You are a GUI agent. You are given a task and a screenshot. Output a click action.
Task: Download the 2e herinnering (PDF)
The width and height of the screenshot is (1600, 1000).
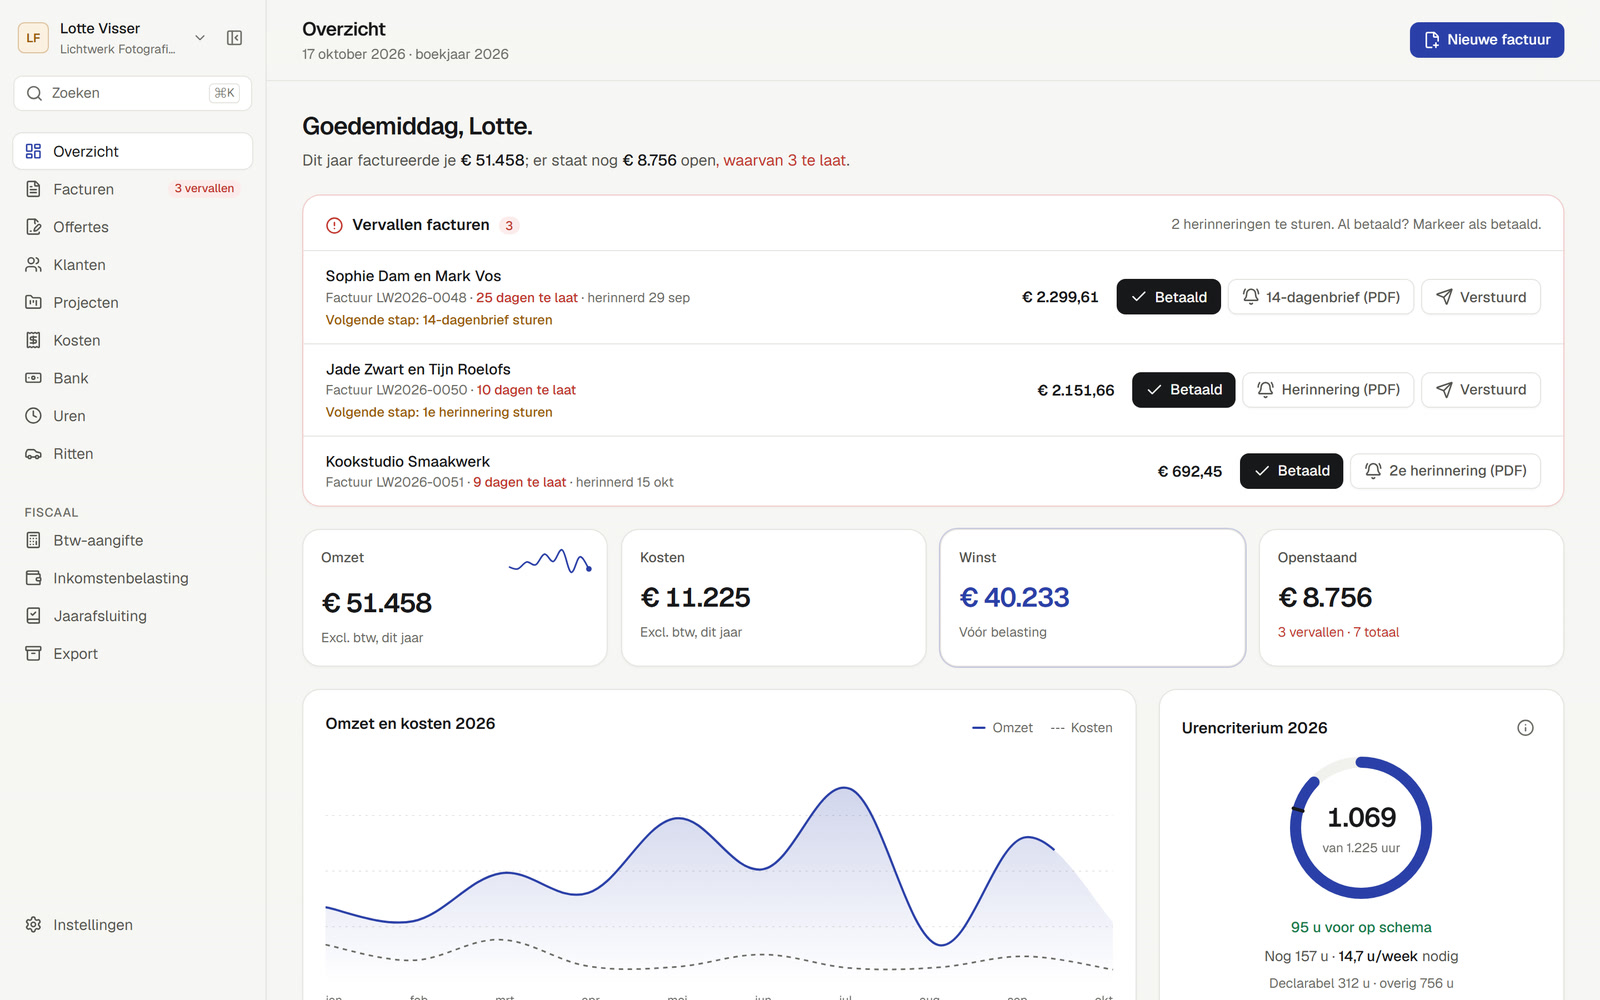(1445, 471)
